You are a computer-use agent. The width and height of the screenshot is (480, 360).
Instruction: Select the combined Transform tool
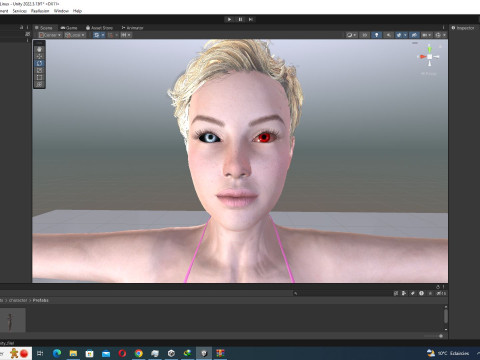coord(39,84)
